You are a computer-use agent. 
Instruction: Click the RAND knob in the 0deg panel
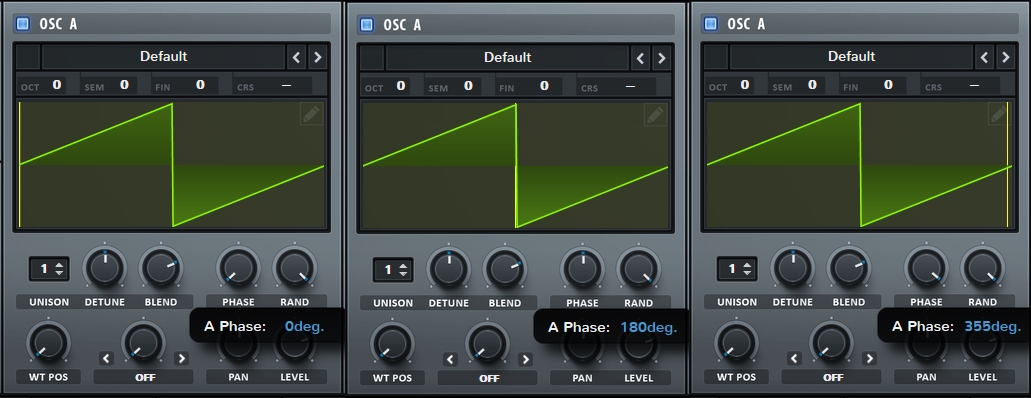295,268
